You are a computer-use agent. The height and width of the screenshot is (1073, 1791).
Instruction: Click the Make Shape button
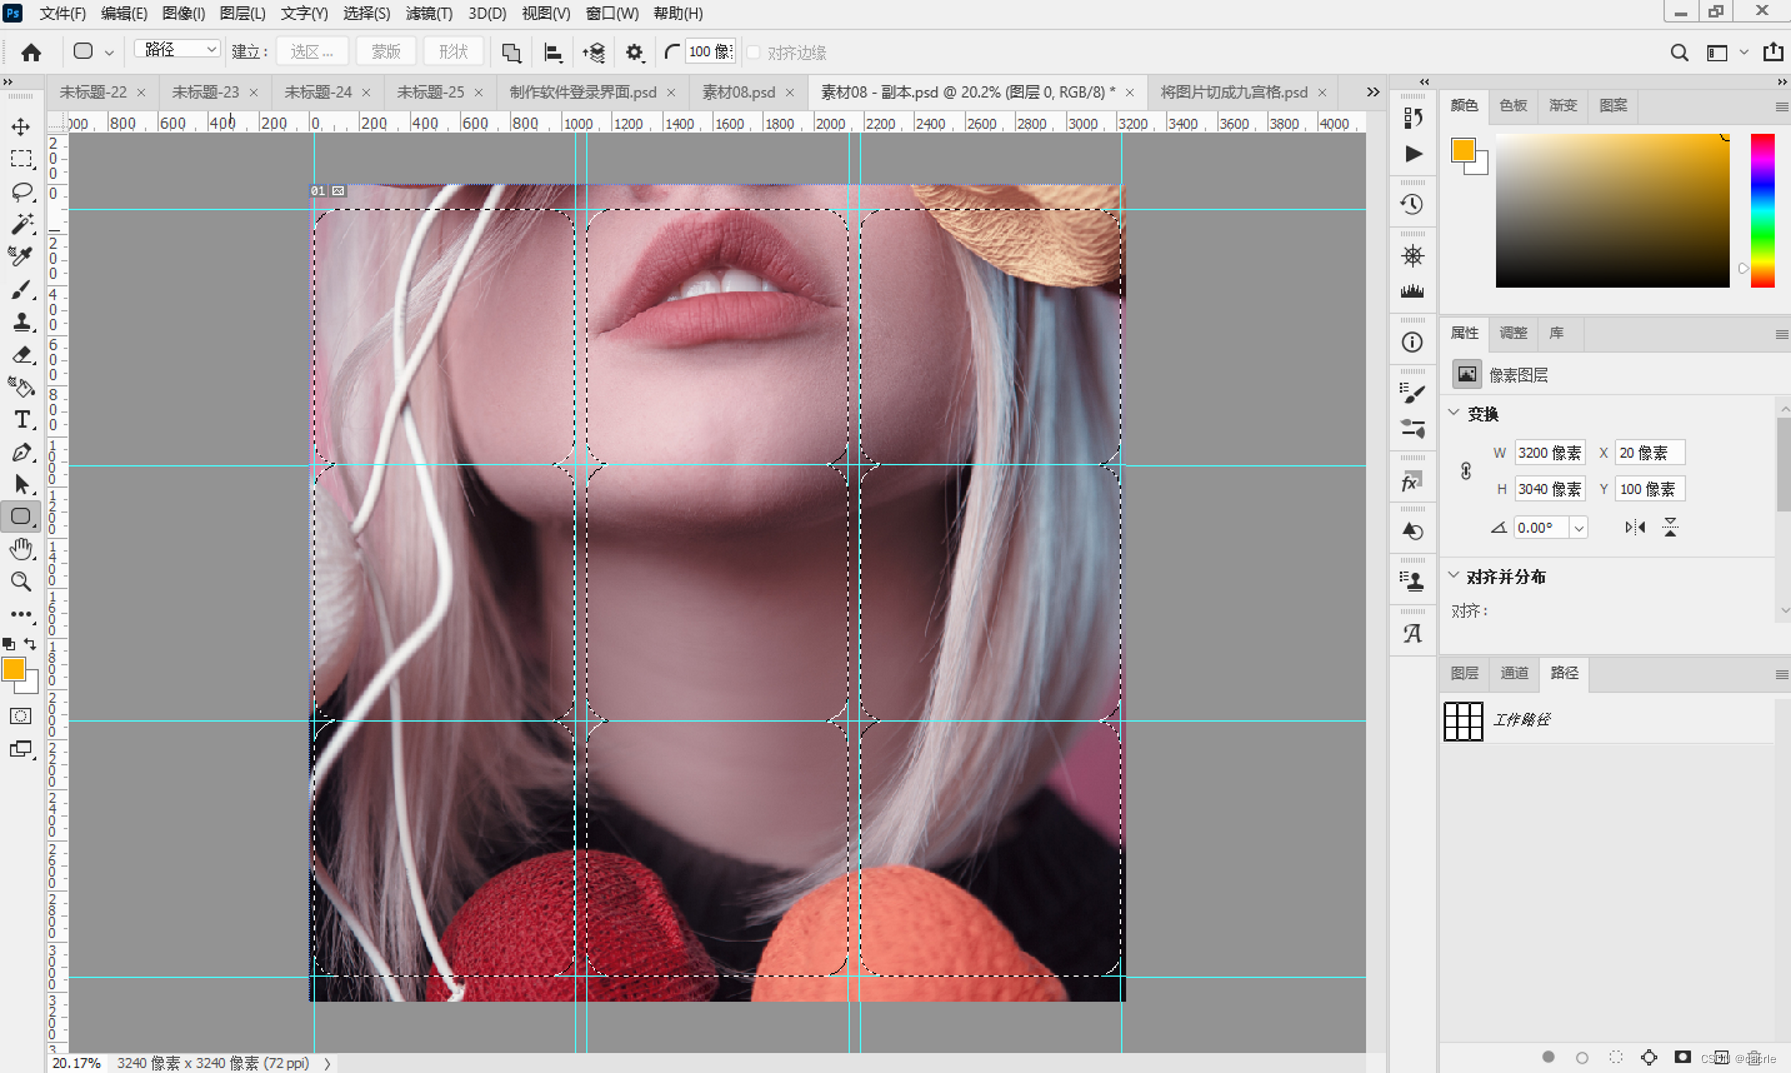(453, 52)
